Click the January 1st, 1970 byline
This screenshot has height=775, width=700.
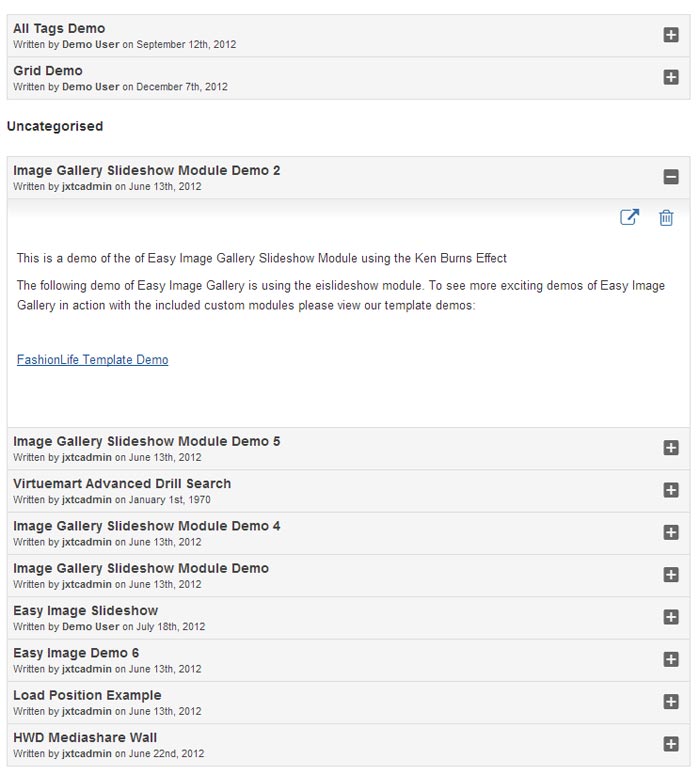(x=112, y=500)
